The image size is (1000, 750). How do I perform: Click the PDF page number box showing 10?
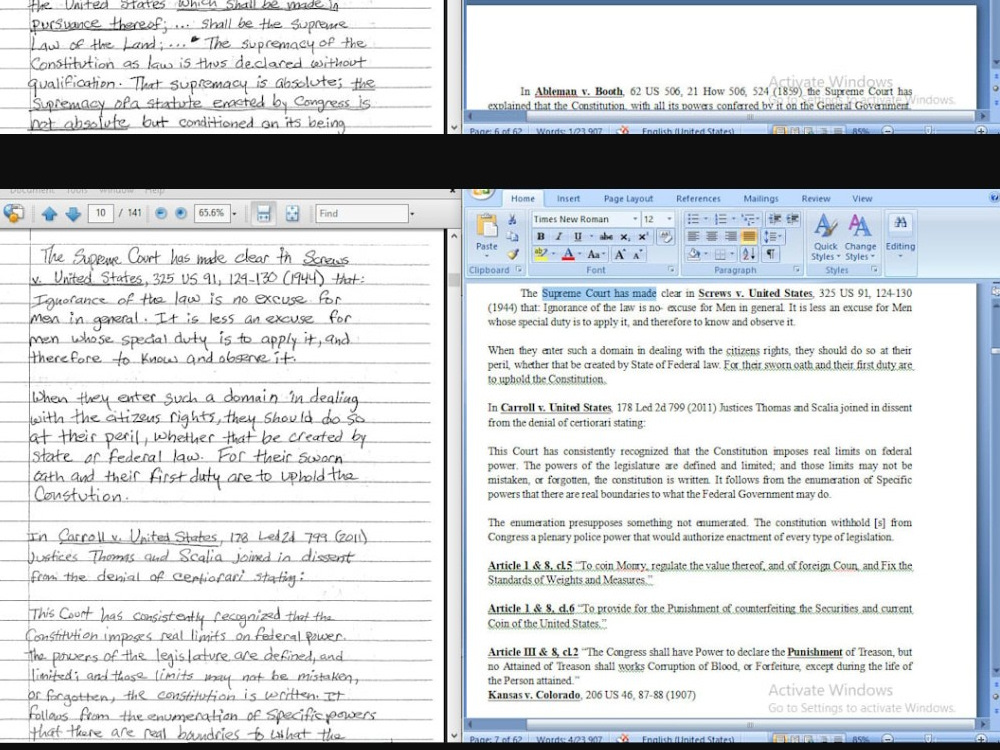coord(101,213)
